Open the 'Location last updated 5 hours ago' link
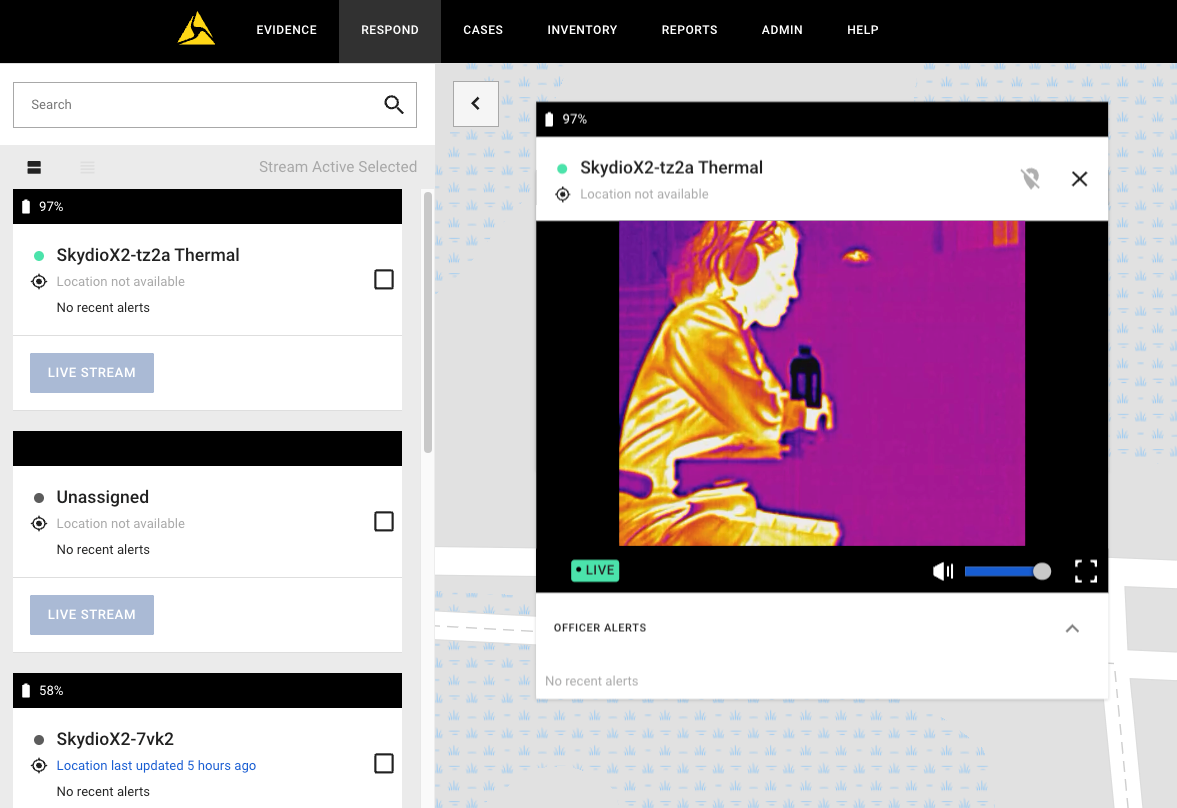 [x=156, y=766]
